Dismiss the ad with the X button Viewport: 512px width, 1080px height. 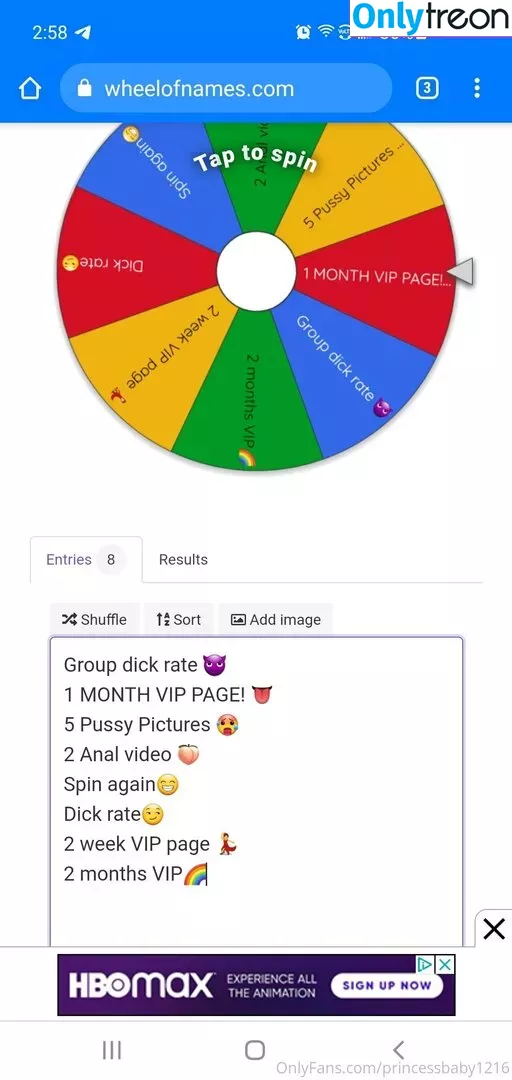coord(494,928)
